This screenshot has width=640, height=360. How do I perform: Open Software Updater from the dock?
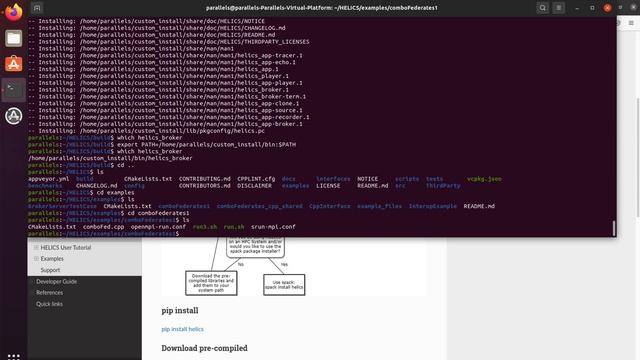pyautogui.click(x=13, y=116)
